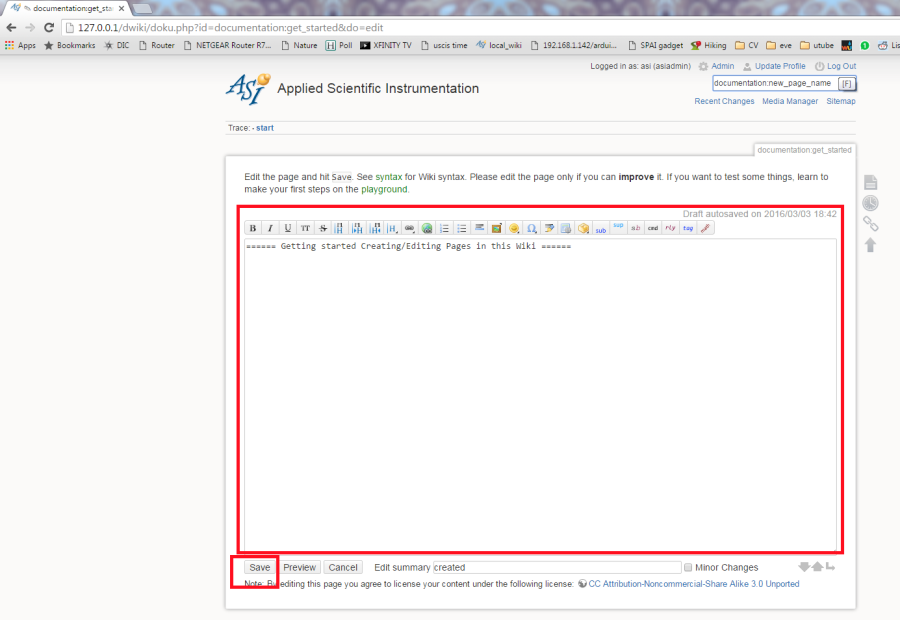Click the back-to-top arrow icon
This screenshot has height=620, width=900.
pyautogui.click(x=870, y=244)
